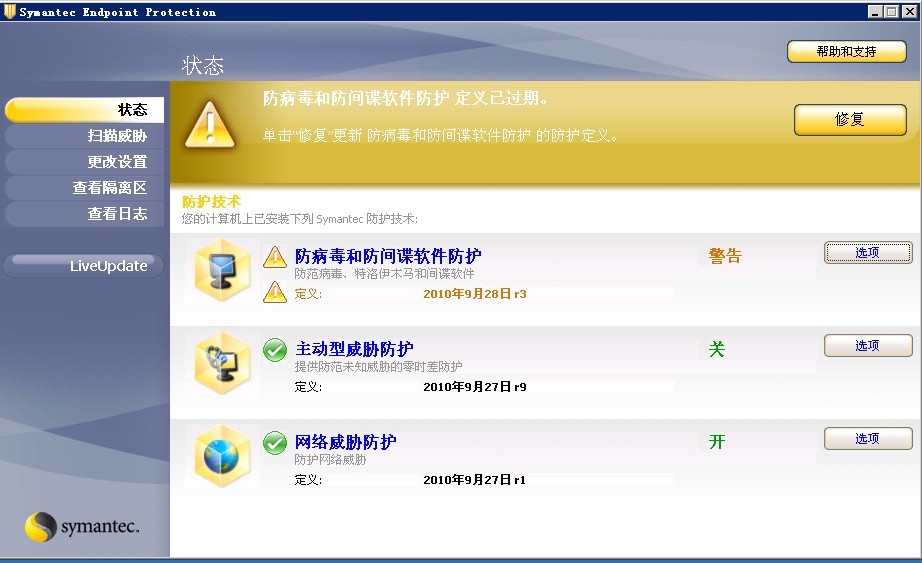
Task: Click the 警告 status text
Action: coord(725,256)
